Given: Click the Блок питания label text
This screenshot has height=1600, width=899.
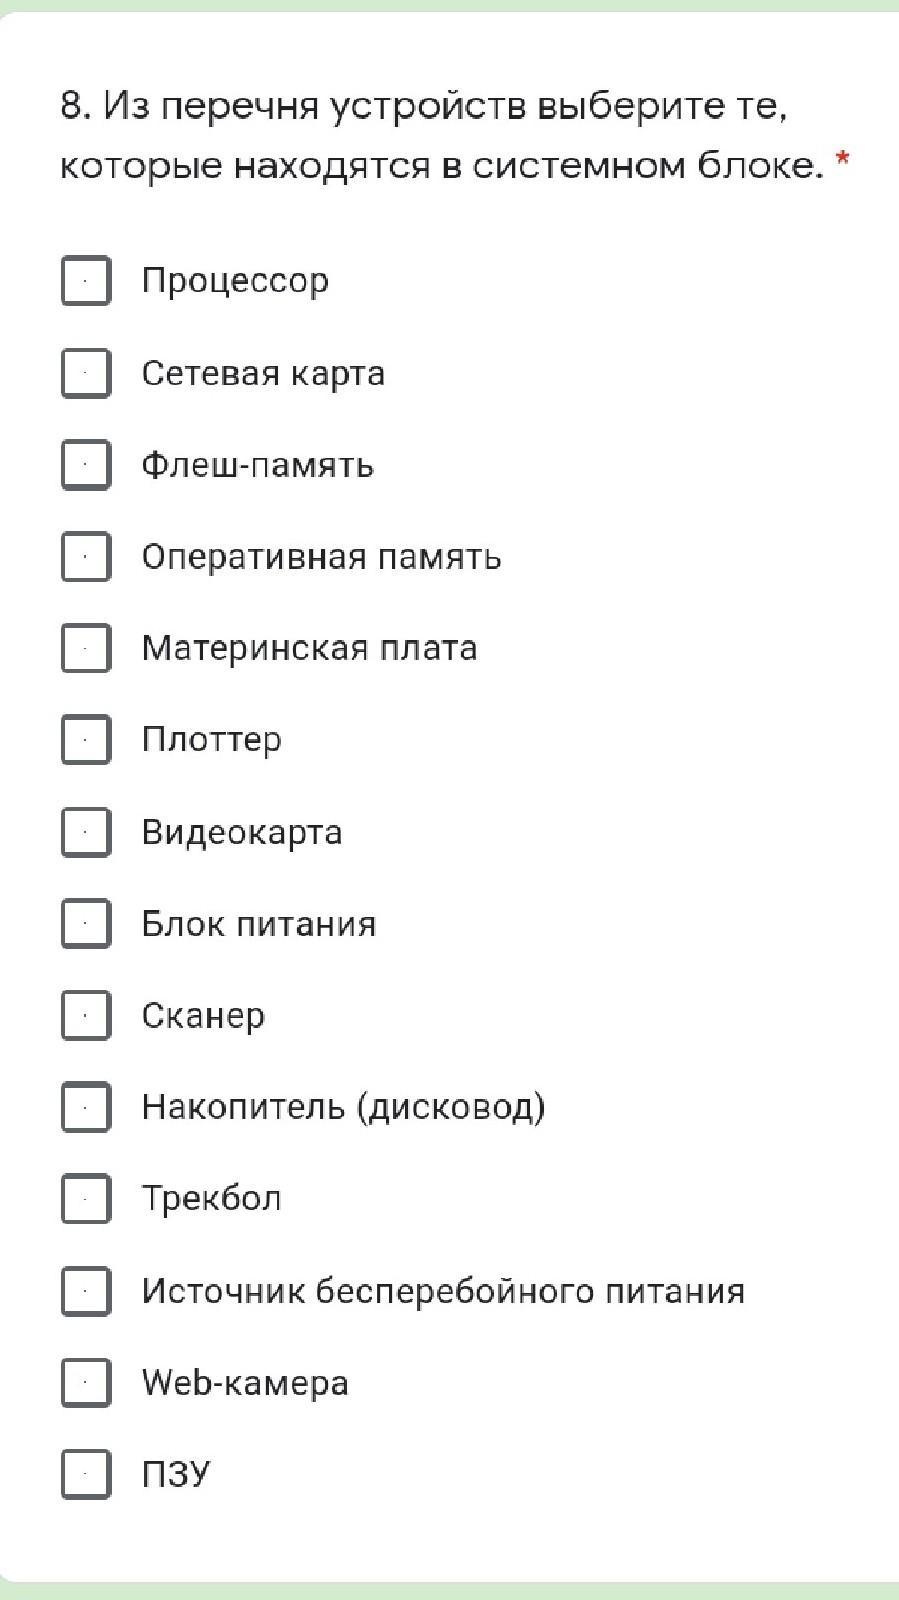Looking at the screenshot, I should [259, 924].
